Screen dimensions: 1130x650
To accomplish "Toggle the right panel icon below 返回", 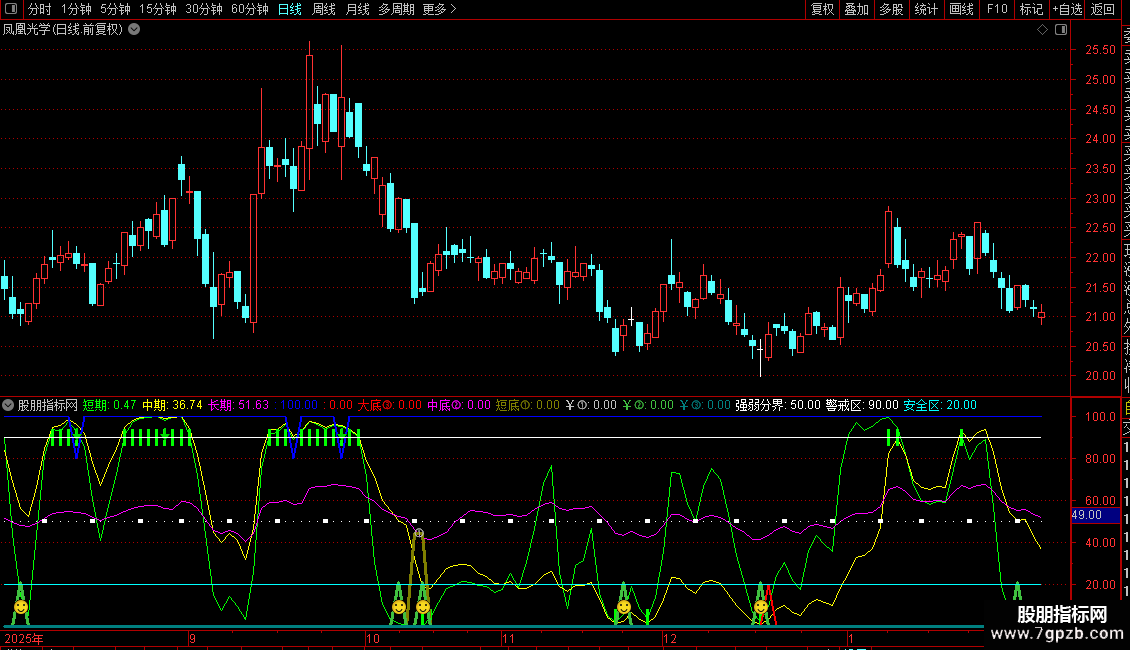I will click(x=1062, y=30).
